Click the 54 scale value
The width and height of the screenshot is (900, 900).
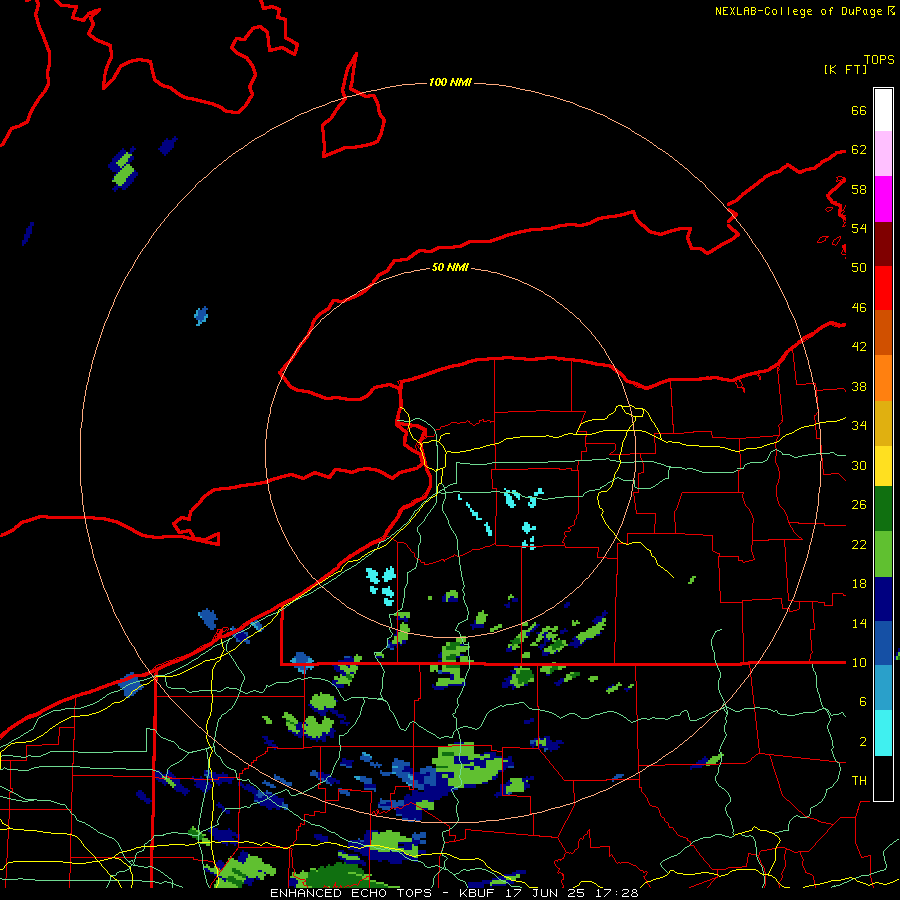[x=859, y=228]
